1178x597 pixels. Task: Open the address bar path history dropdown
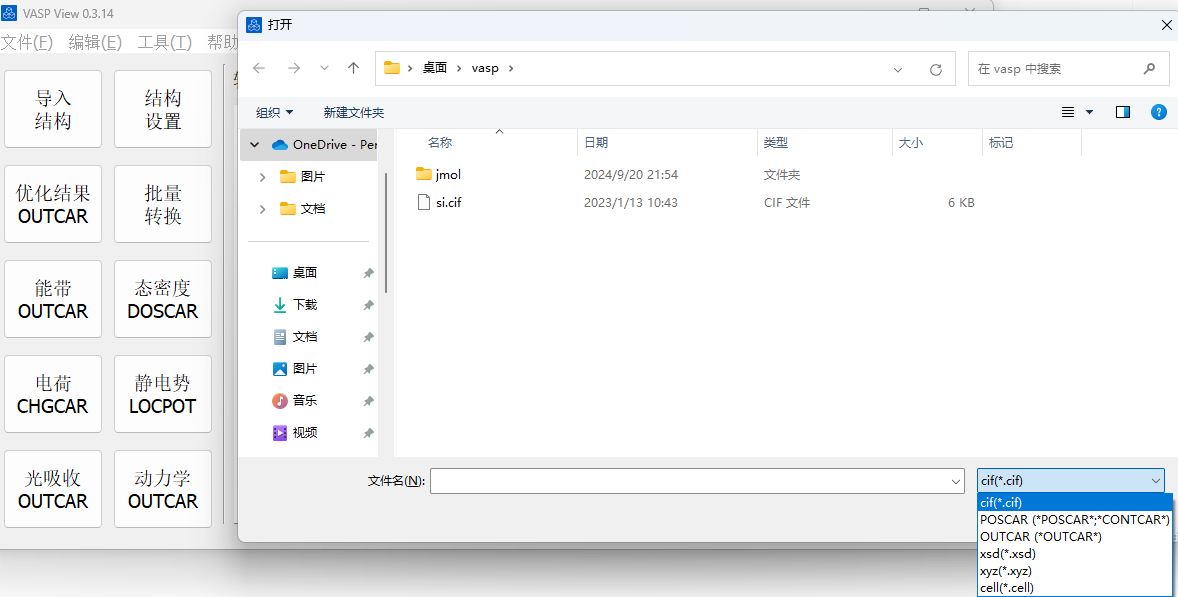(x=897, y=69)
